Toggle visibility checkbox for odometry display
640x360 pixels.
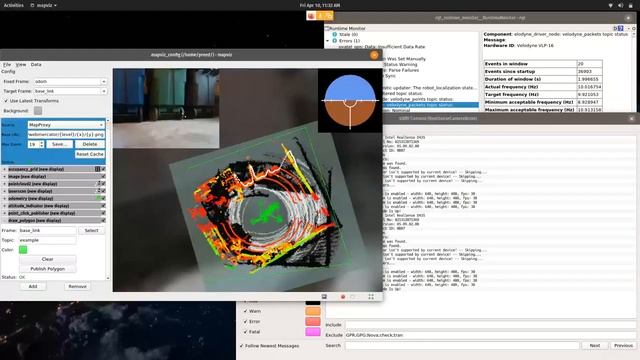[103, 198]
